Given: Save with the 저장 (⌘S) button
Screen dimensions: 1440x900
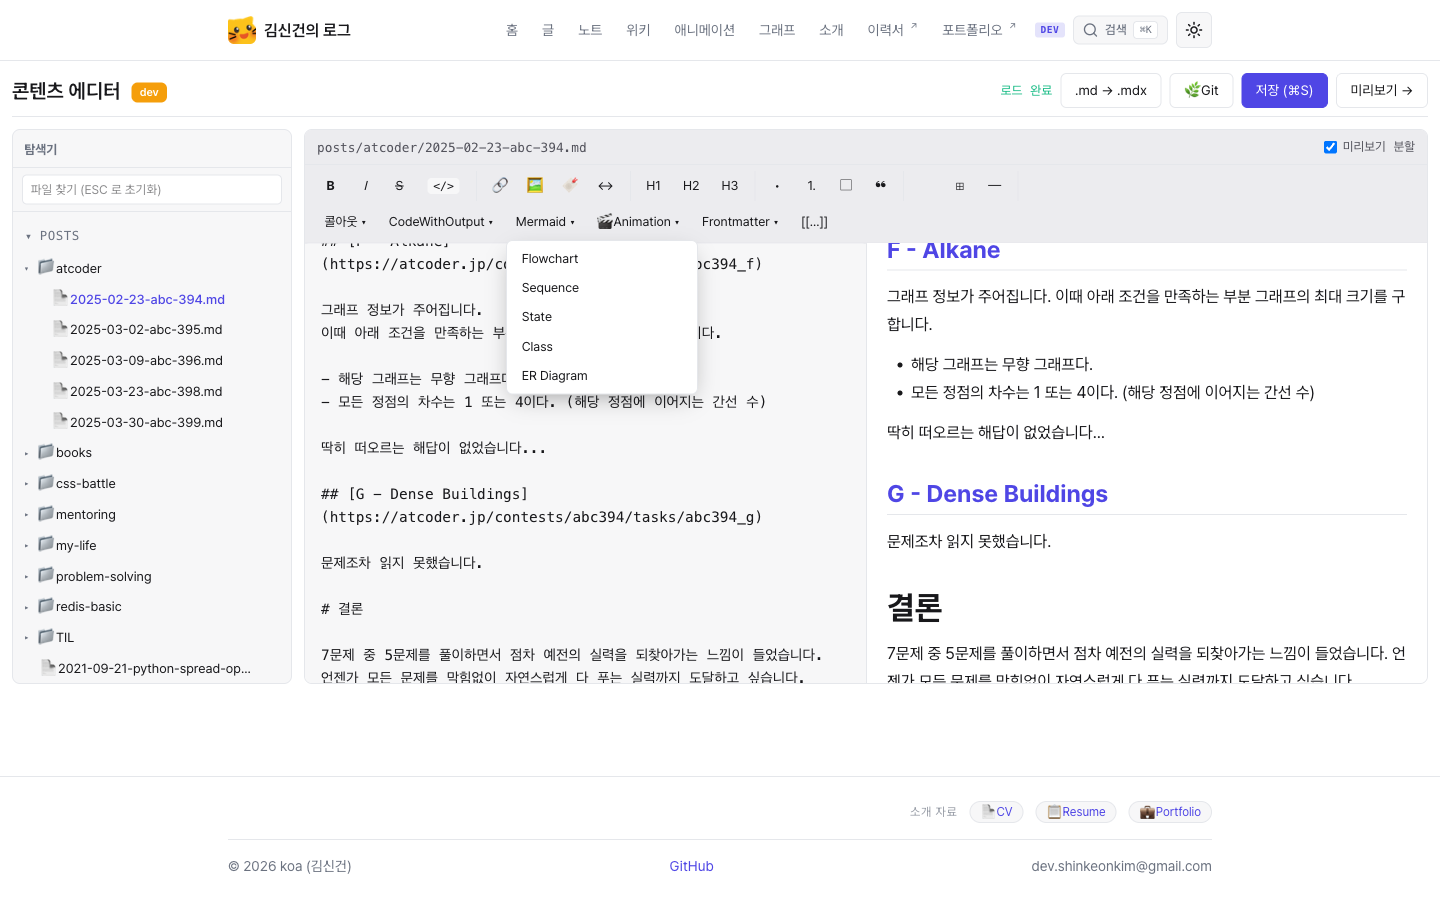Looking at the screenshot, I should point(1285,90).
